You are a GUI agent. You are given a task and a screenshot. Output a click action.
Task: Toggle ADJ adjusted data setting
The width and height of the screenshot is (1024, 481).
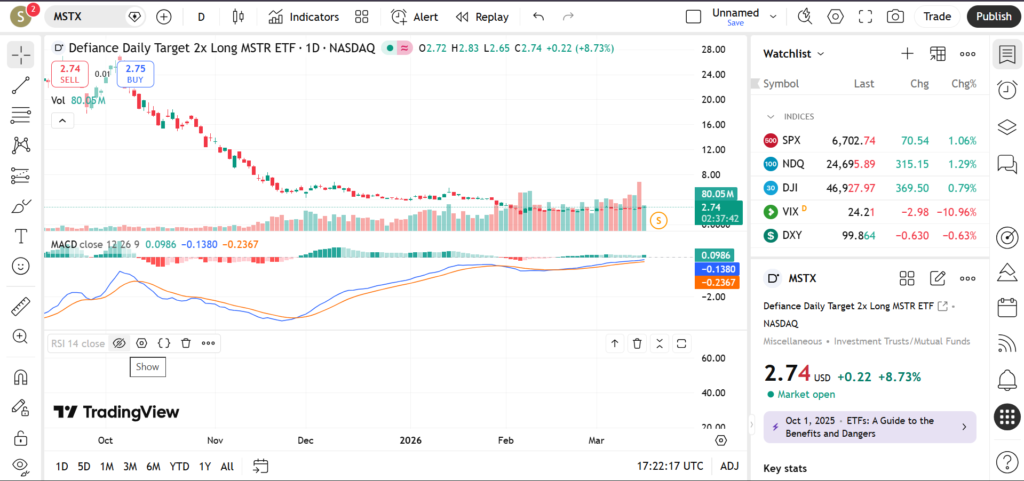tap(730, 466)
